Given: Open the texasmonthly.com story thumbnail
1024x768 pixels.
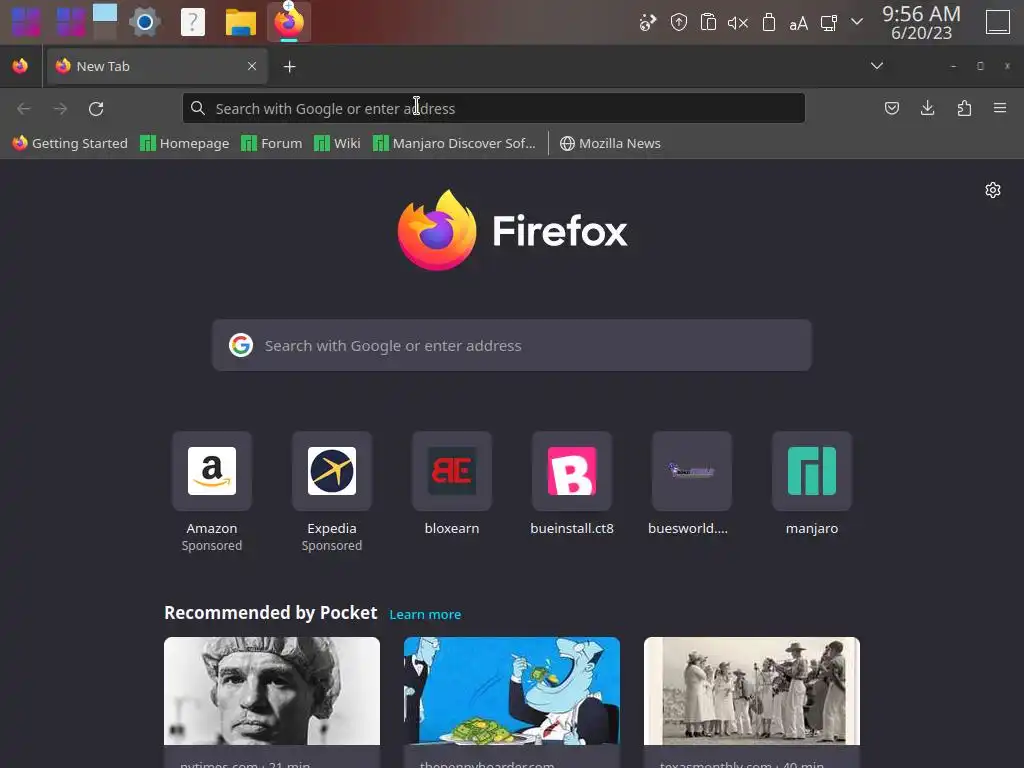Looking at the screenshot, I should click(x=752, y=691).
